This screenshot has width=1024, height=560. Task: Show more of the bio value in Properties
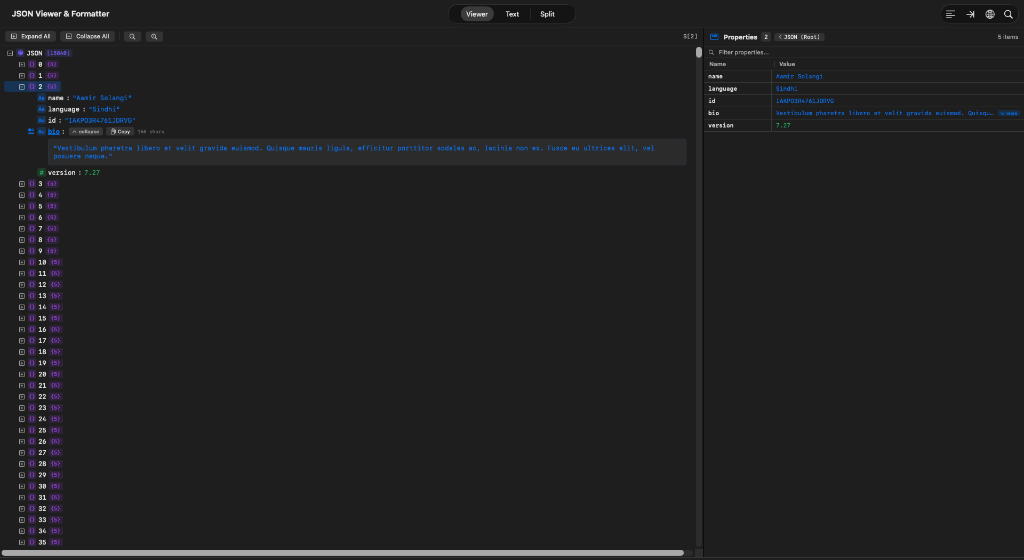tap(1008, 113)
